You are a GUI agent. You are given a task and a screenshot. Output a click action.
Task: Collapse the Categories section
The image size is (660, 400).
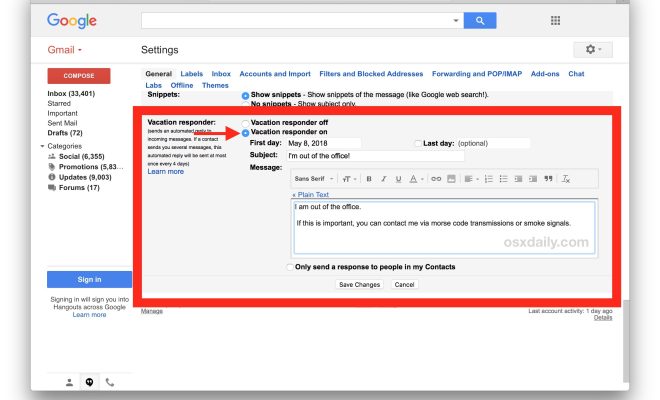42,147
